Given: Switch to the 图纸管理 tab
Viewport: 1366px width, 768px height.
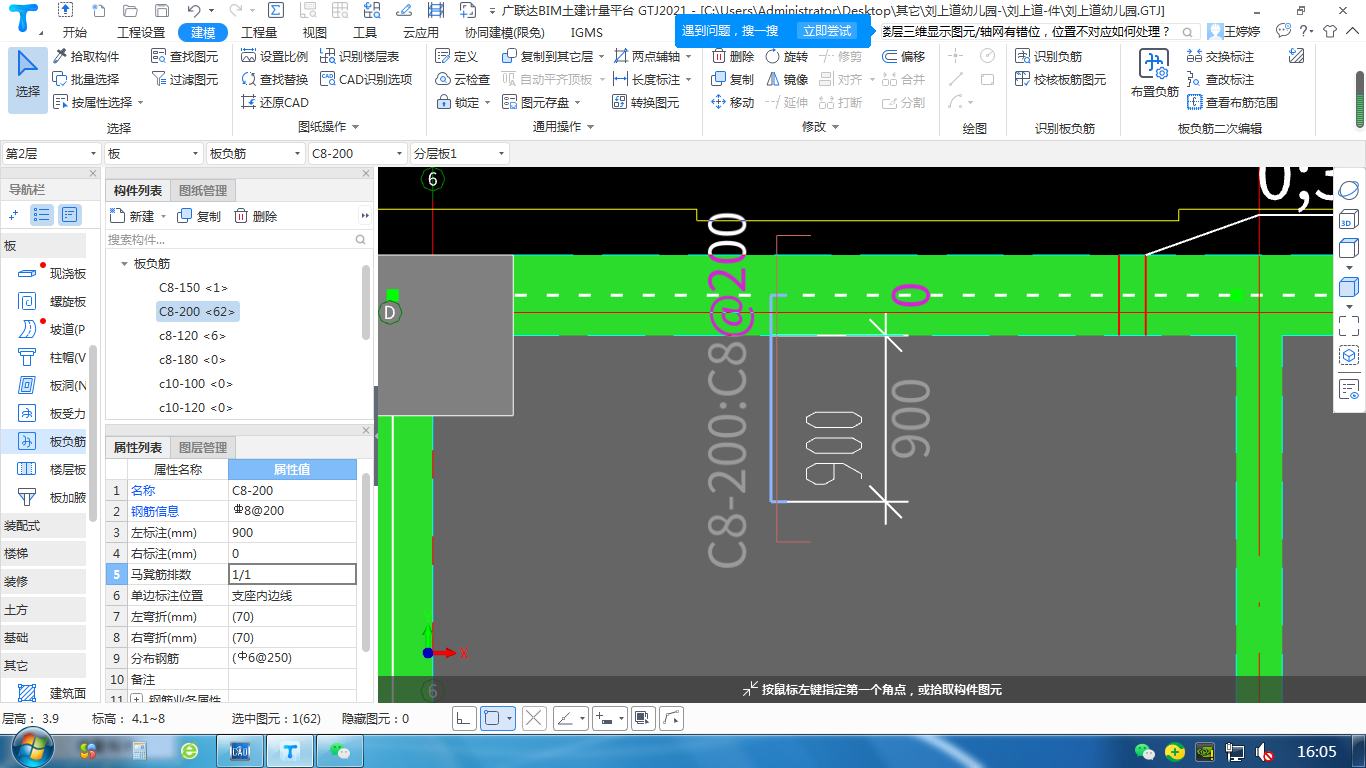Looking at the screenshot, I should coord(203,190).
